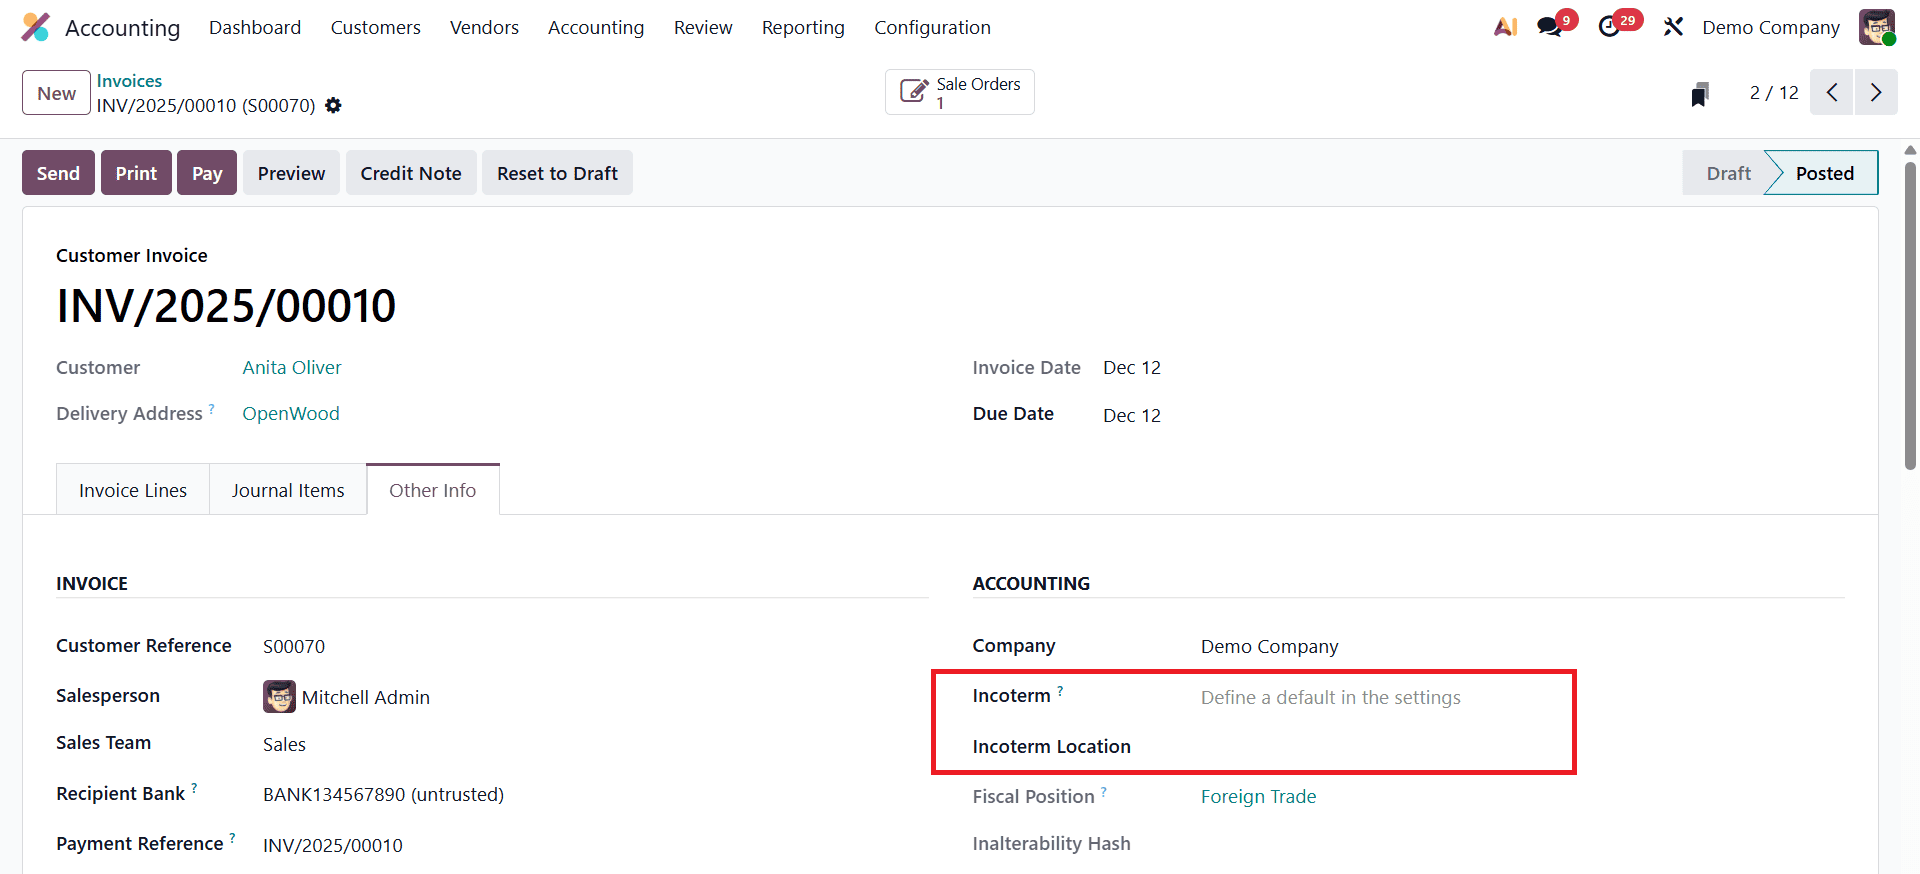Open the Dashboard menu

[255, 27]
